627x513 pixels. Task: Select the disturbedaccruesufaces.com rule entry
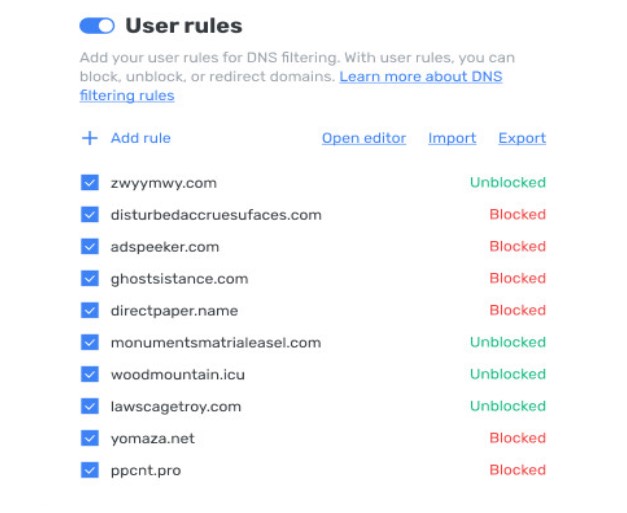pyautogui.click(x=215, y=215)
